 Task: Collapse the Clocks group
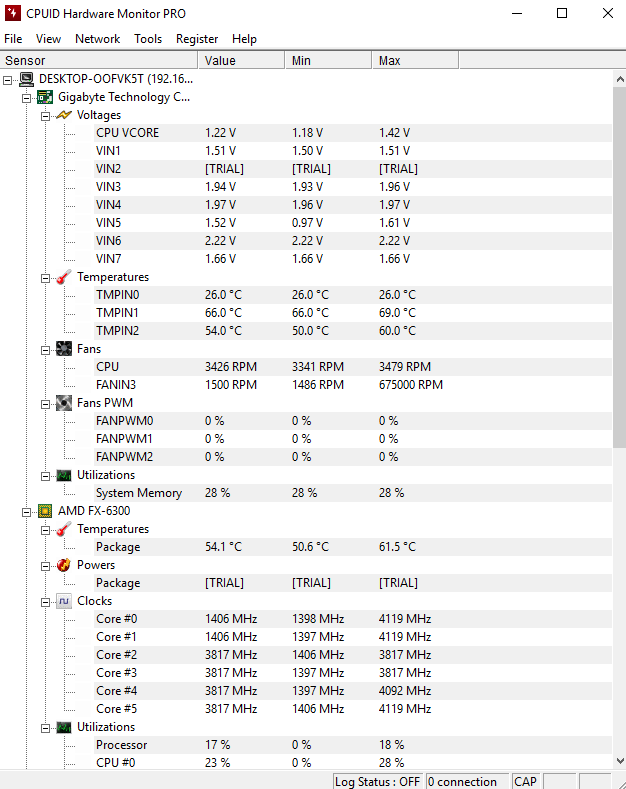coord(45,602)
